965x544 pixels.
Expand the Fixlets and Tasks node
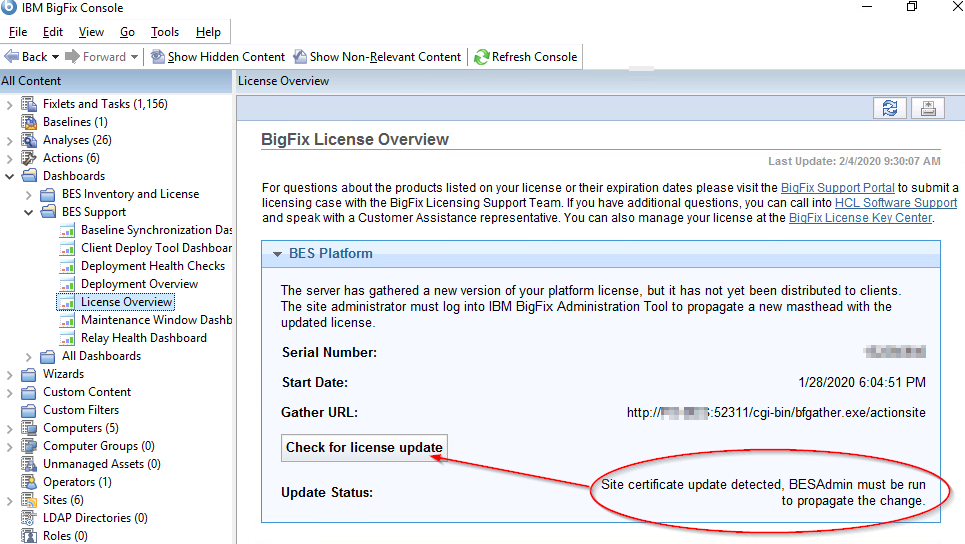coord(9,105)
